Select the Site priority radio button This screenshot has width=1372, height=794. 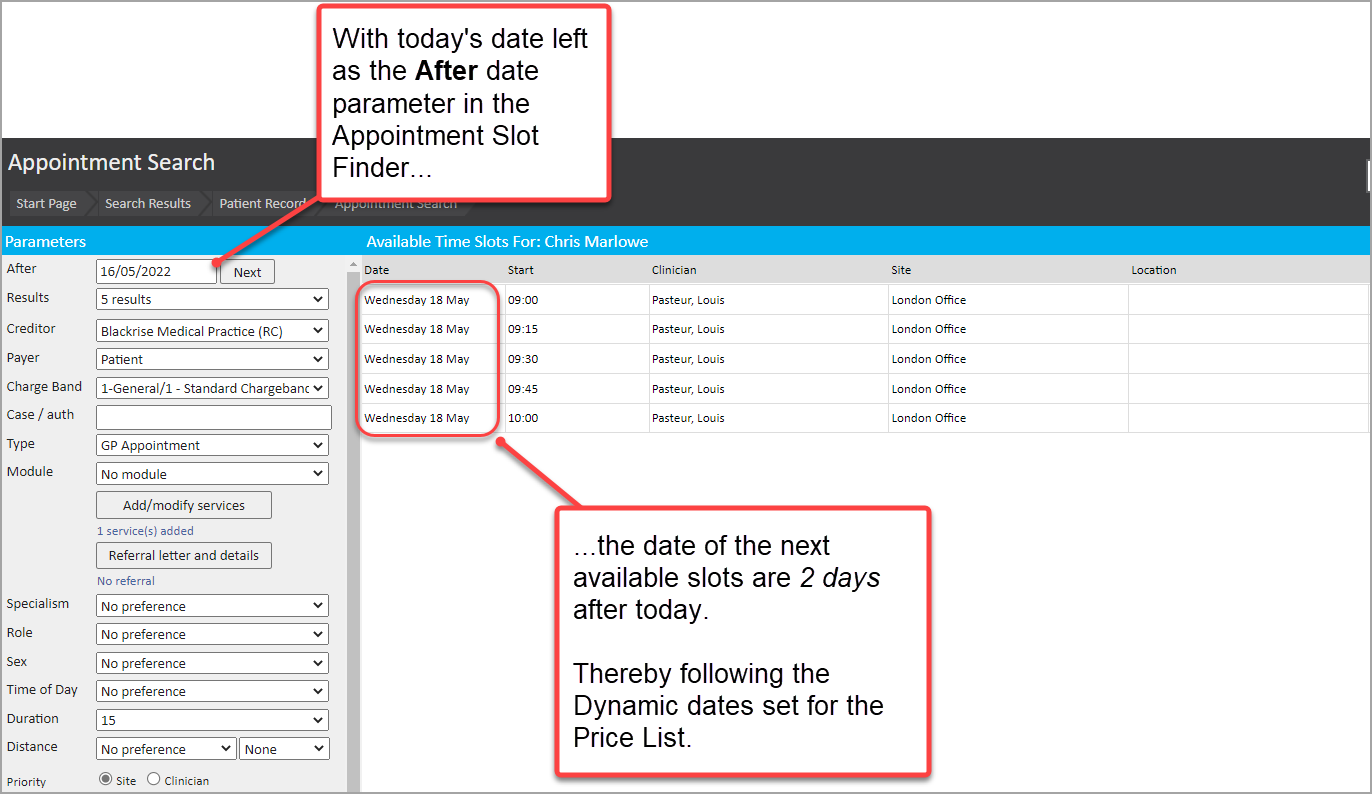(105, 780)
